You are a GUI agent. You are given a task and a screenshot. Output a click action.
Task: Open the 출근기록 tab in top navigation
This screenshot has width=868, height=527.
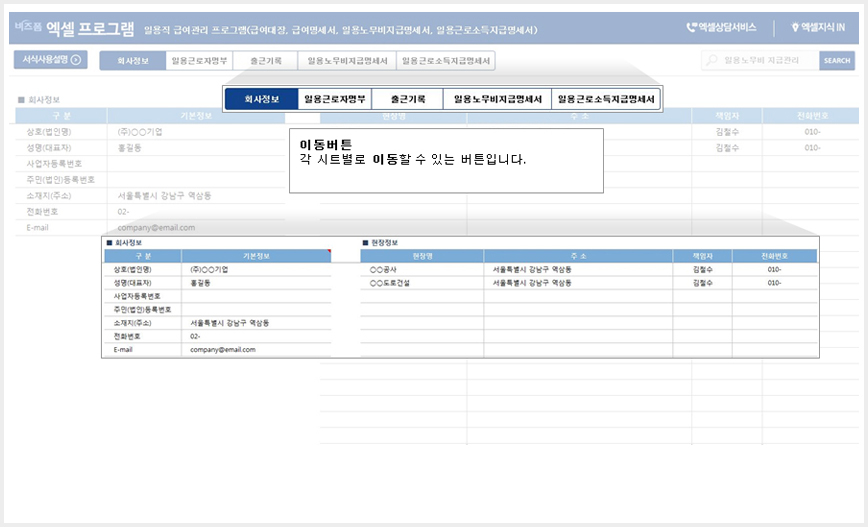click(x=266, y=61)
